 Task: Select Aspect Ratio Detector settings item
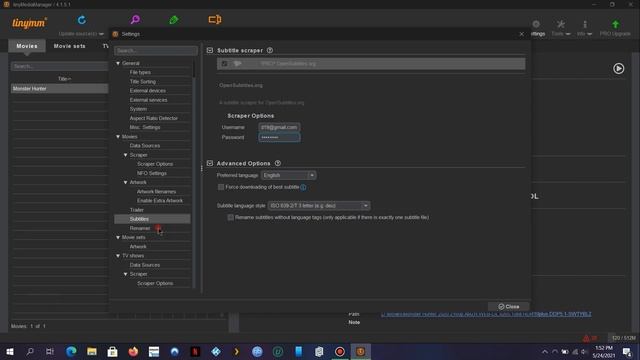click(x=154, y=118)
